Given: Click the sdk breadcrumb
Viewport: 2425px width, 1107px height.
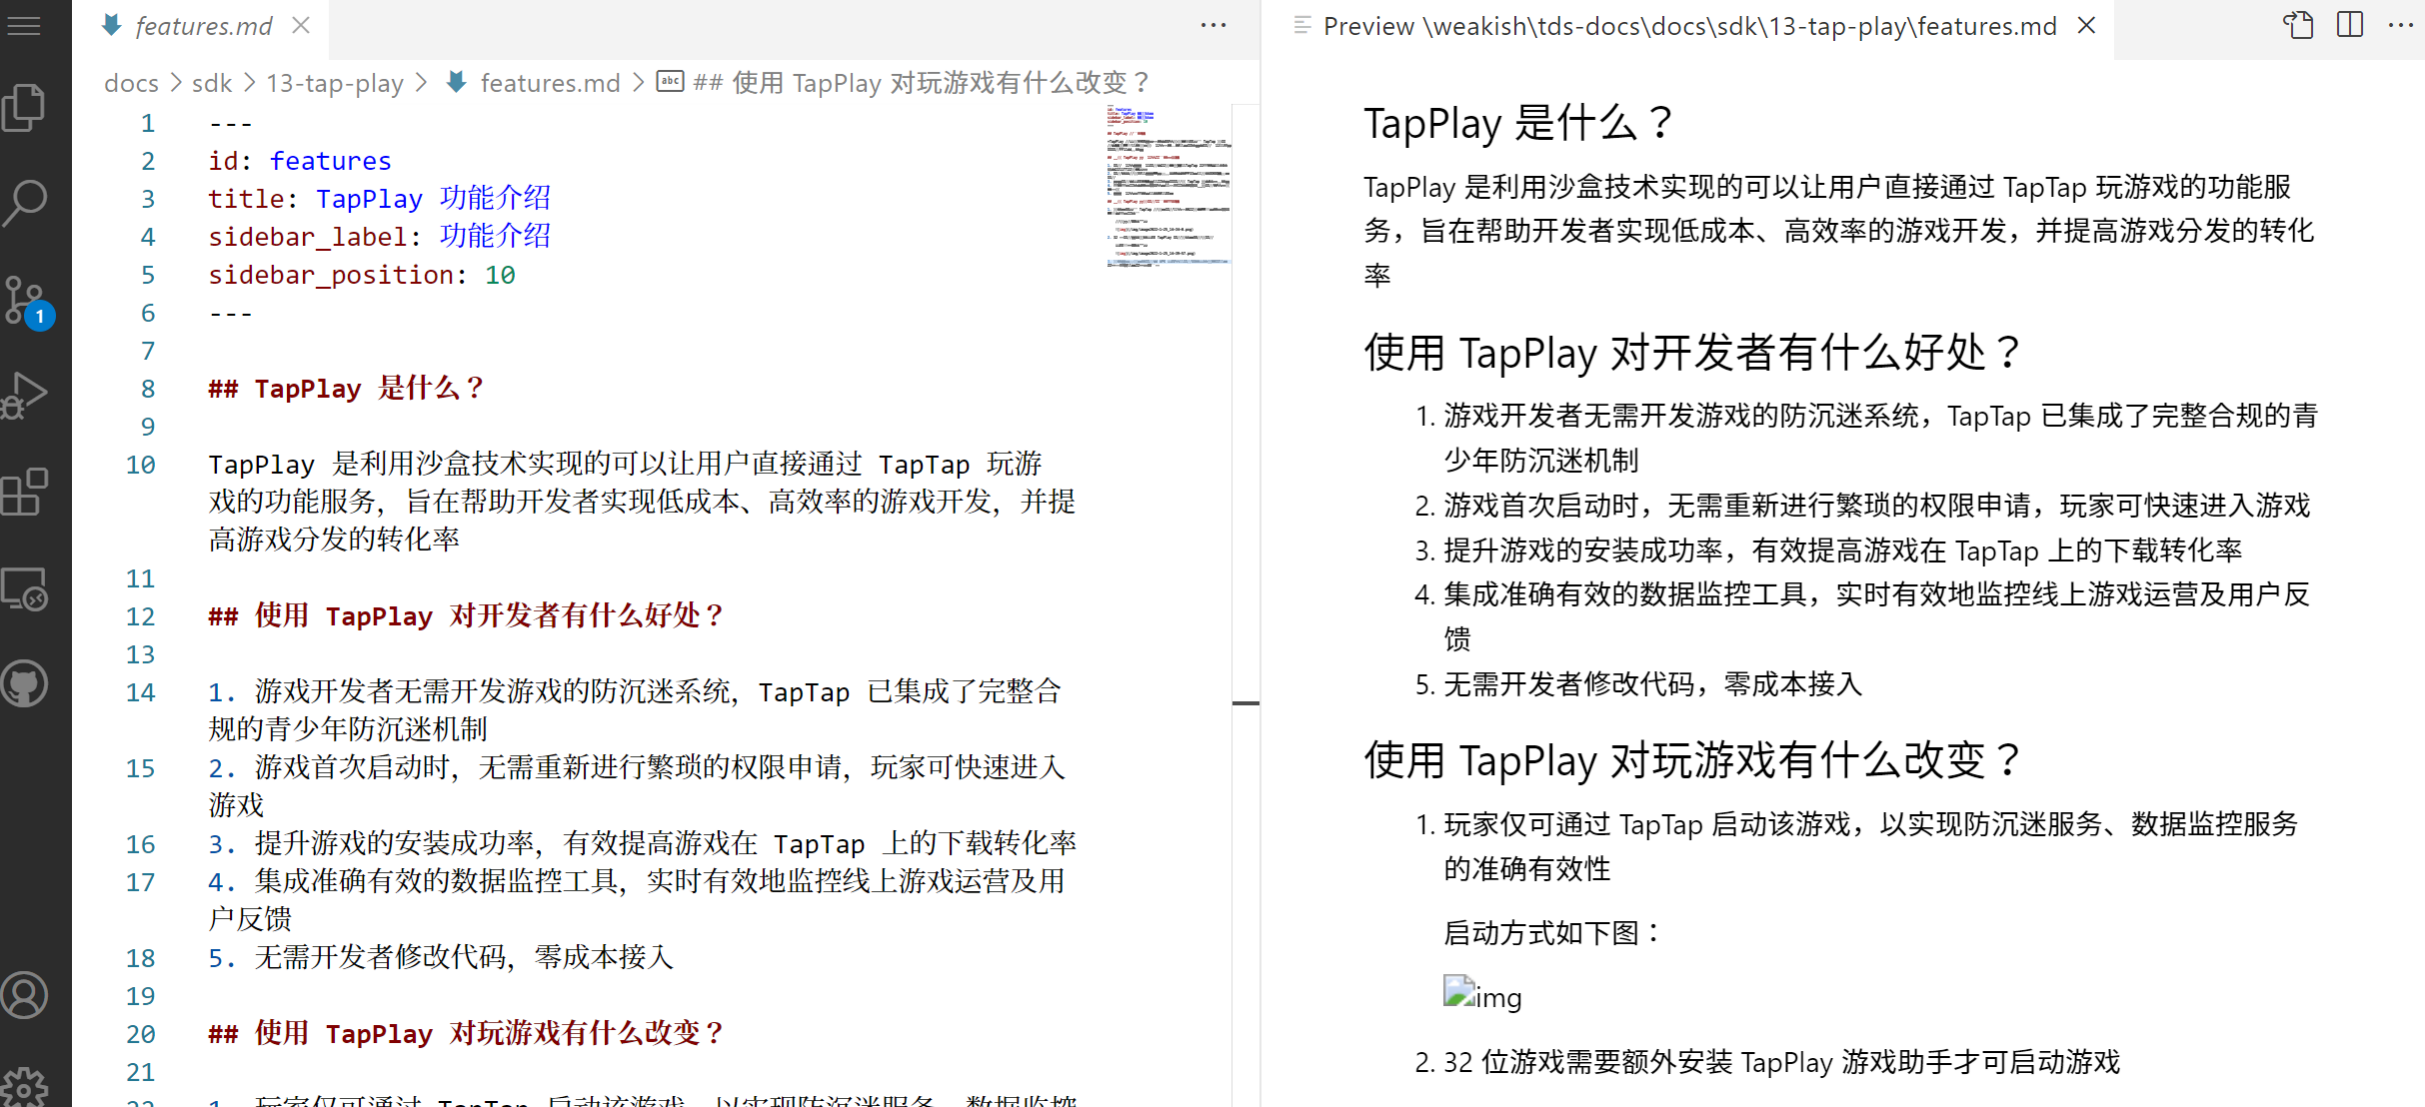Looking at the screenshot, I should pyautogui.click(x=211, y=83).
